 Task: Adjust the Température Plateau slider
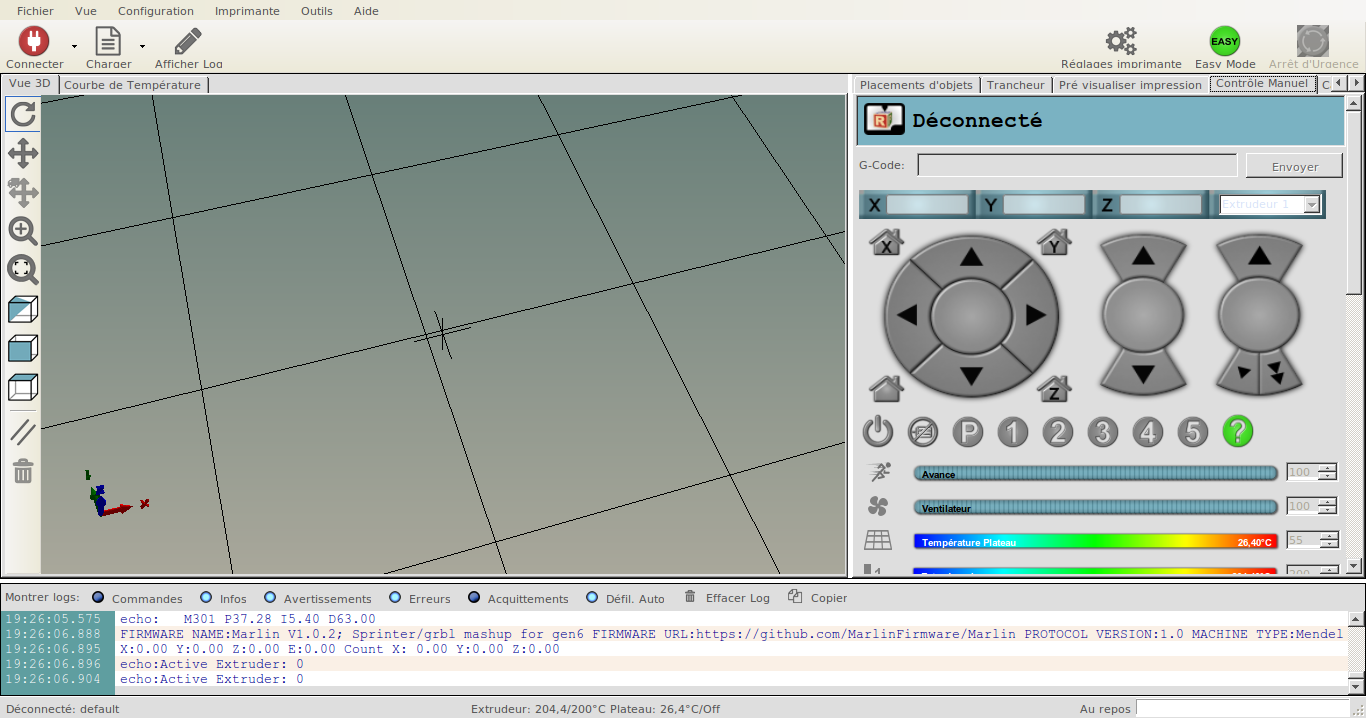point(1095,540)
